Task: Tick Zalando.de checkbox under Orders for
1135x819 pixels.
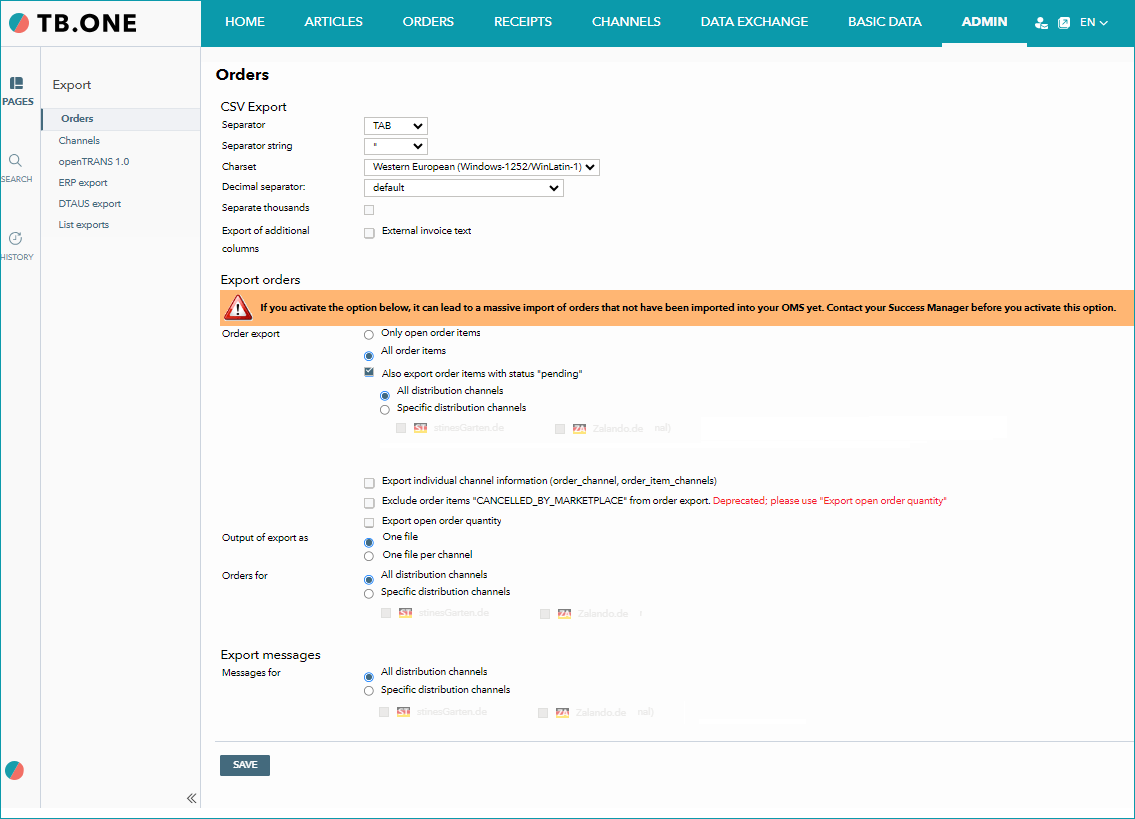Action: 545,614
